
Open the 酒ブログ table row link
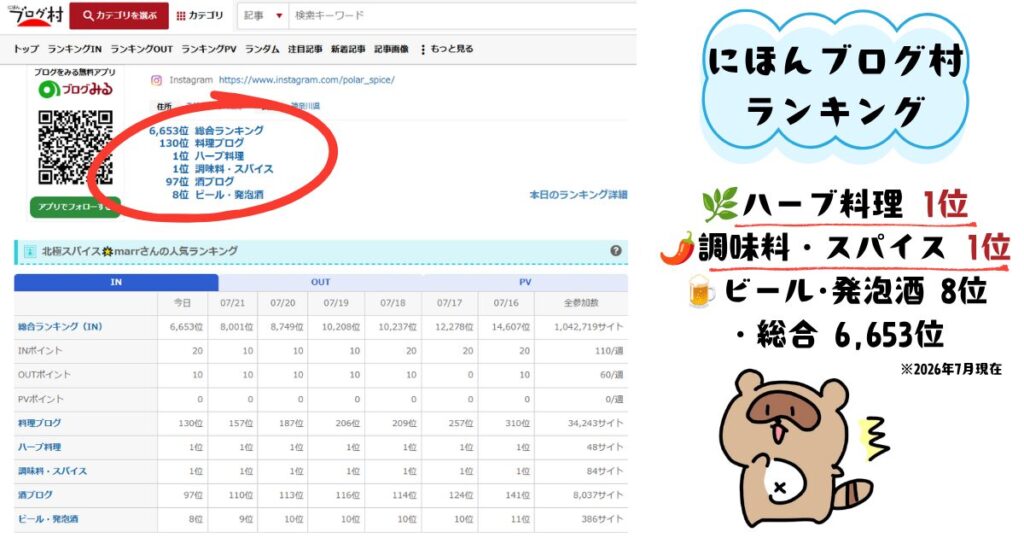click(35, 495)
